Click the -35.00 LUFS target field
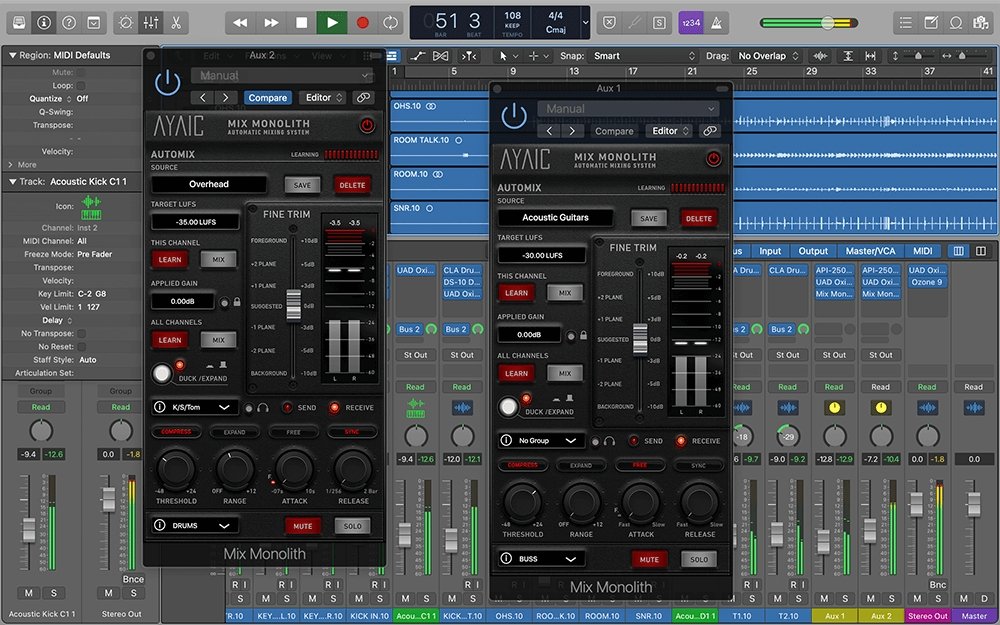The height and width of the screenshot is (625, 1000). tap(196, 222)
